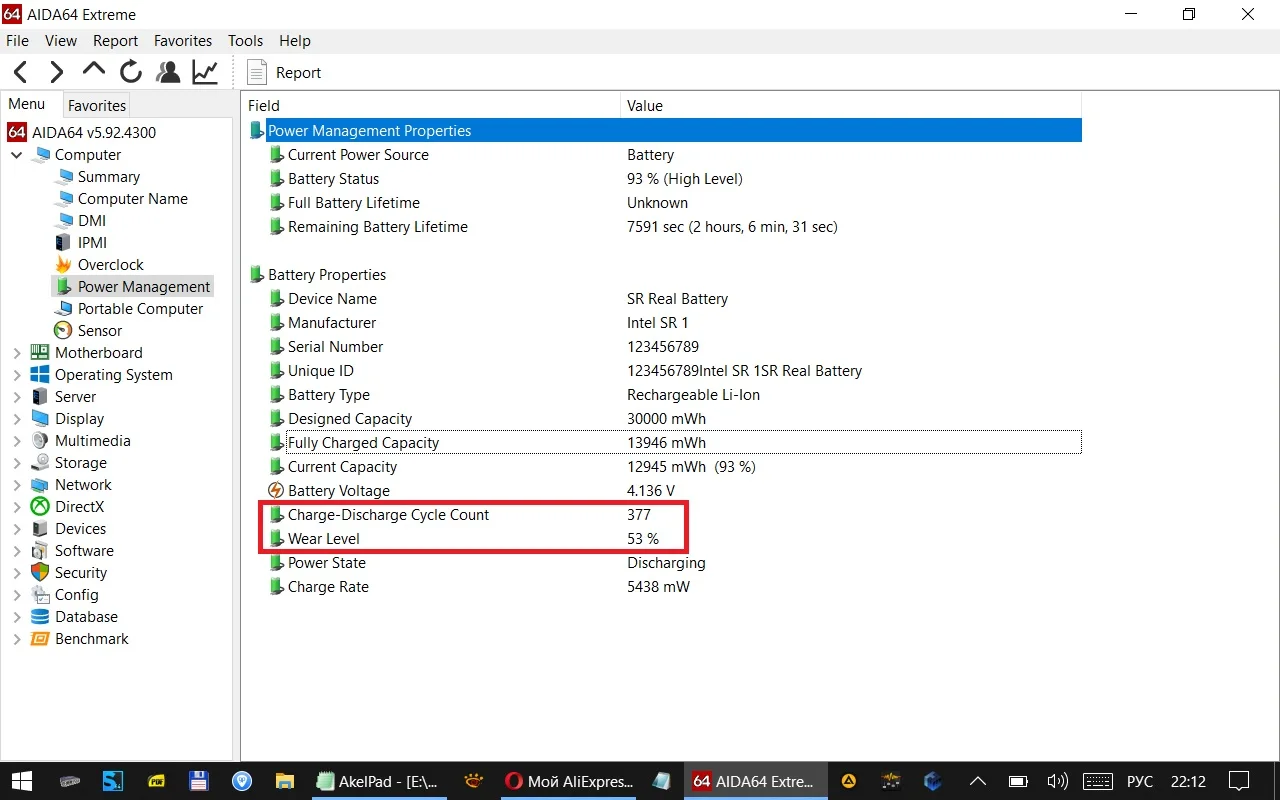Navigate up one level in toolbar
This screenshot has width=1280, height=800.
(x=94, y=70)
